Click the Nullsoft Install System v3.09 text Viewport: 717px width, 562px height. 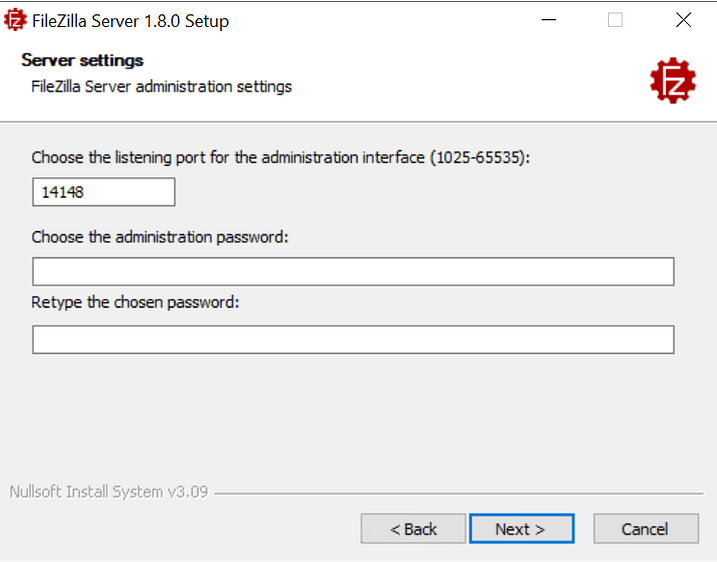click(109, 492)
